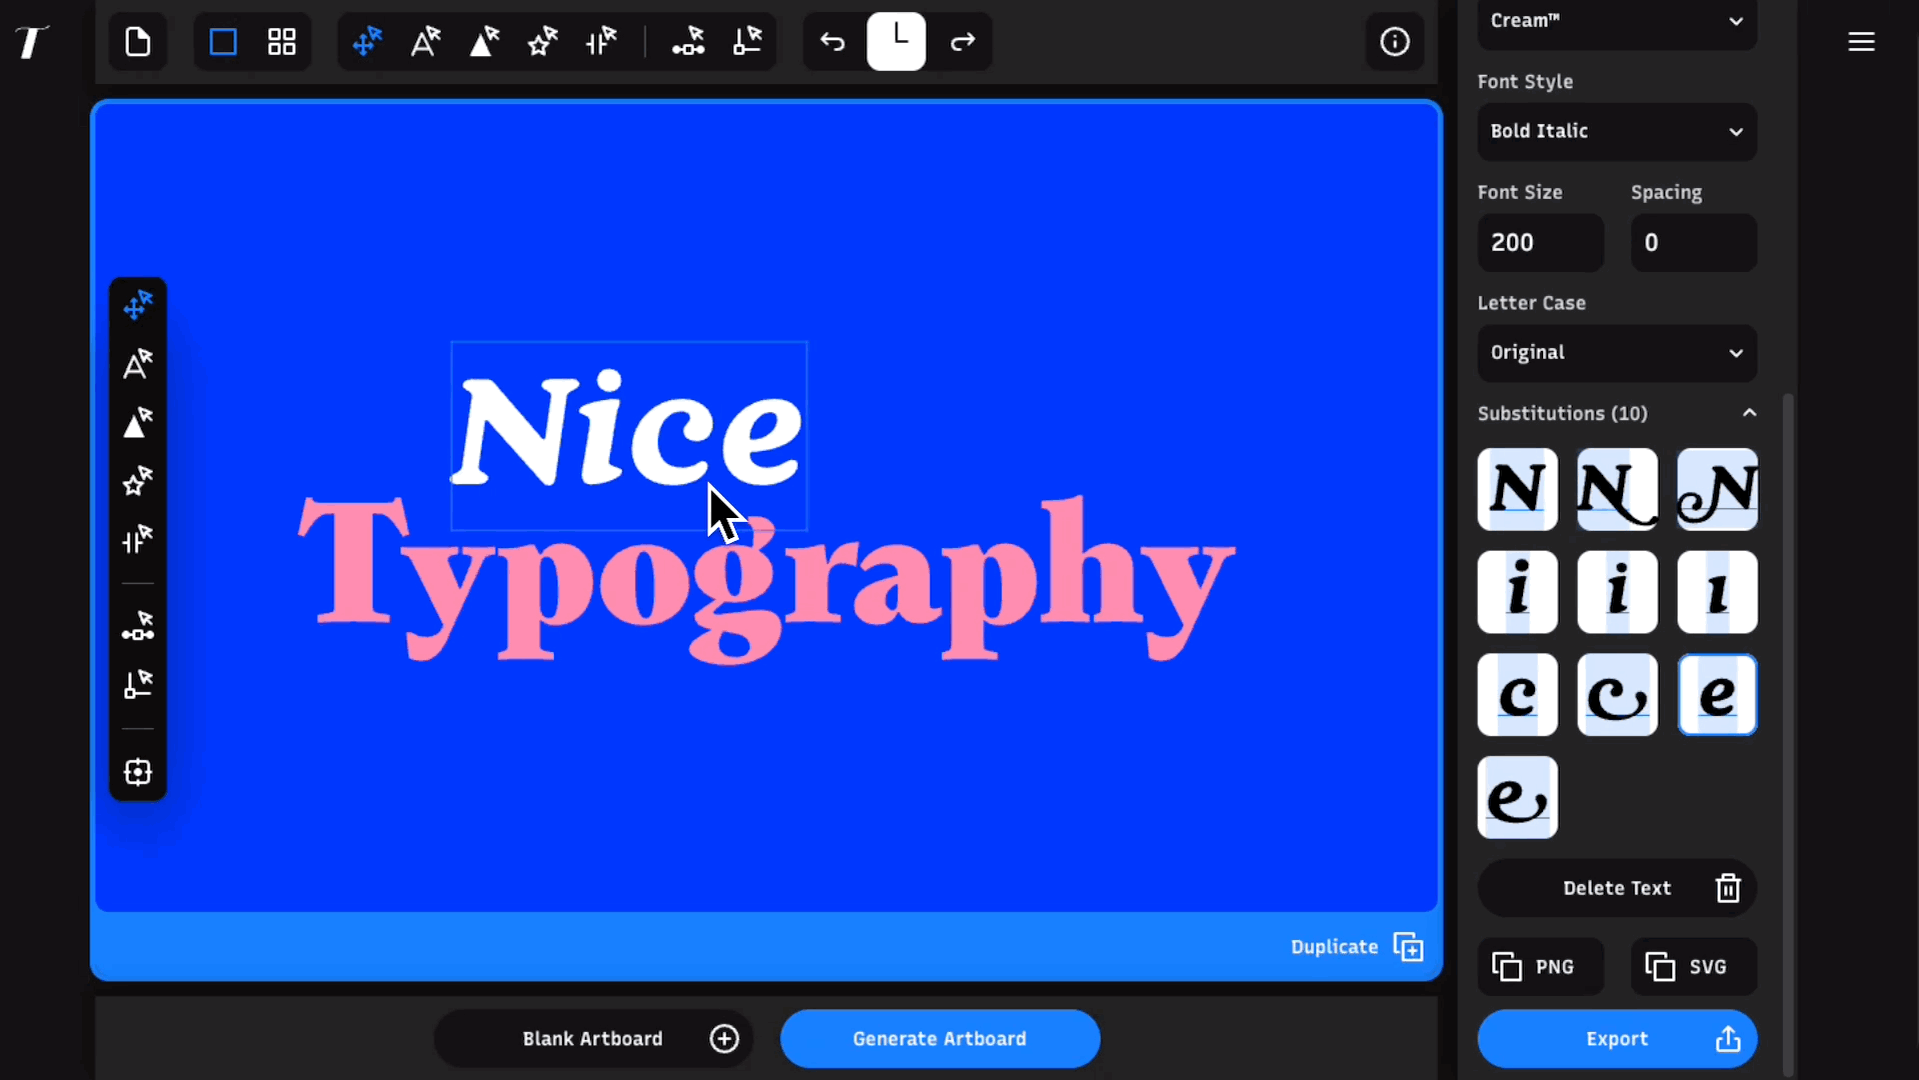Select letter spacing tool in top toolbar
This screenshot has width=1919, height=1080.
[x=602, y=42]
